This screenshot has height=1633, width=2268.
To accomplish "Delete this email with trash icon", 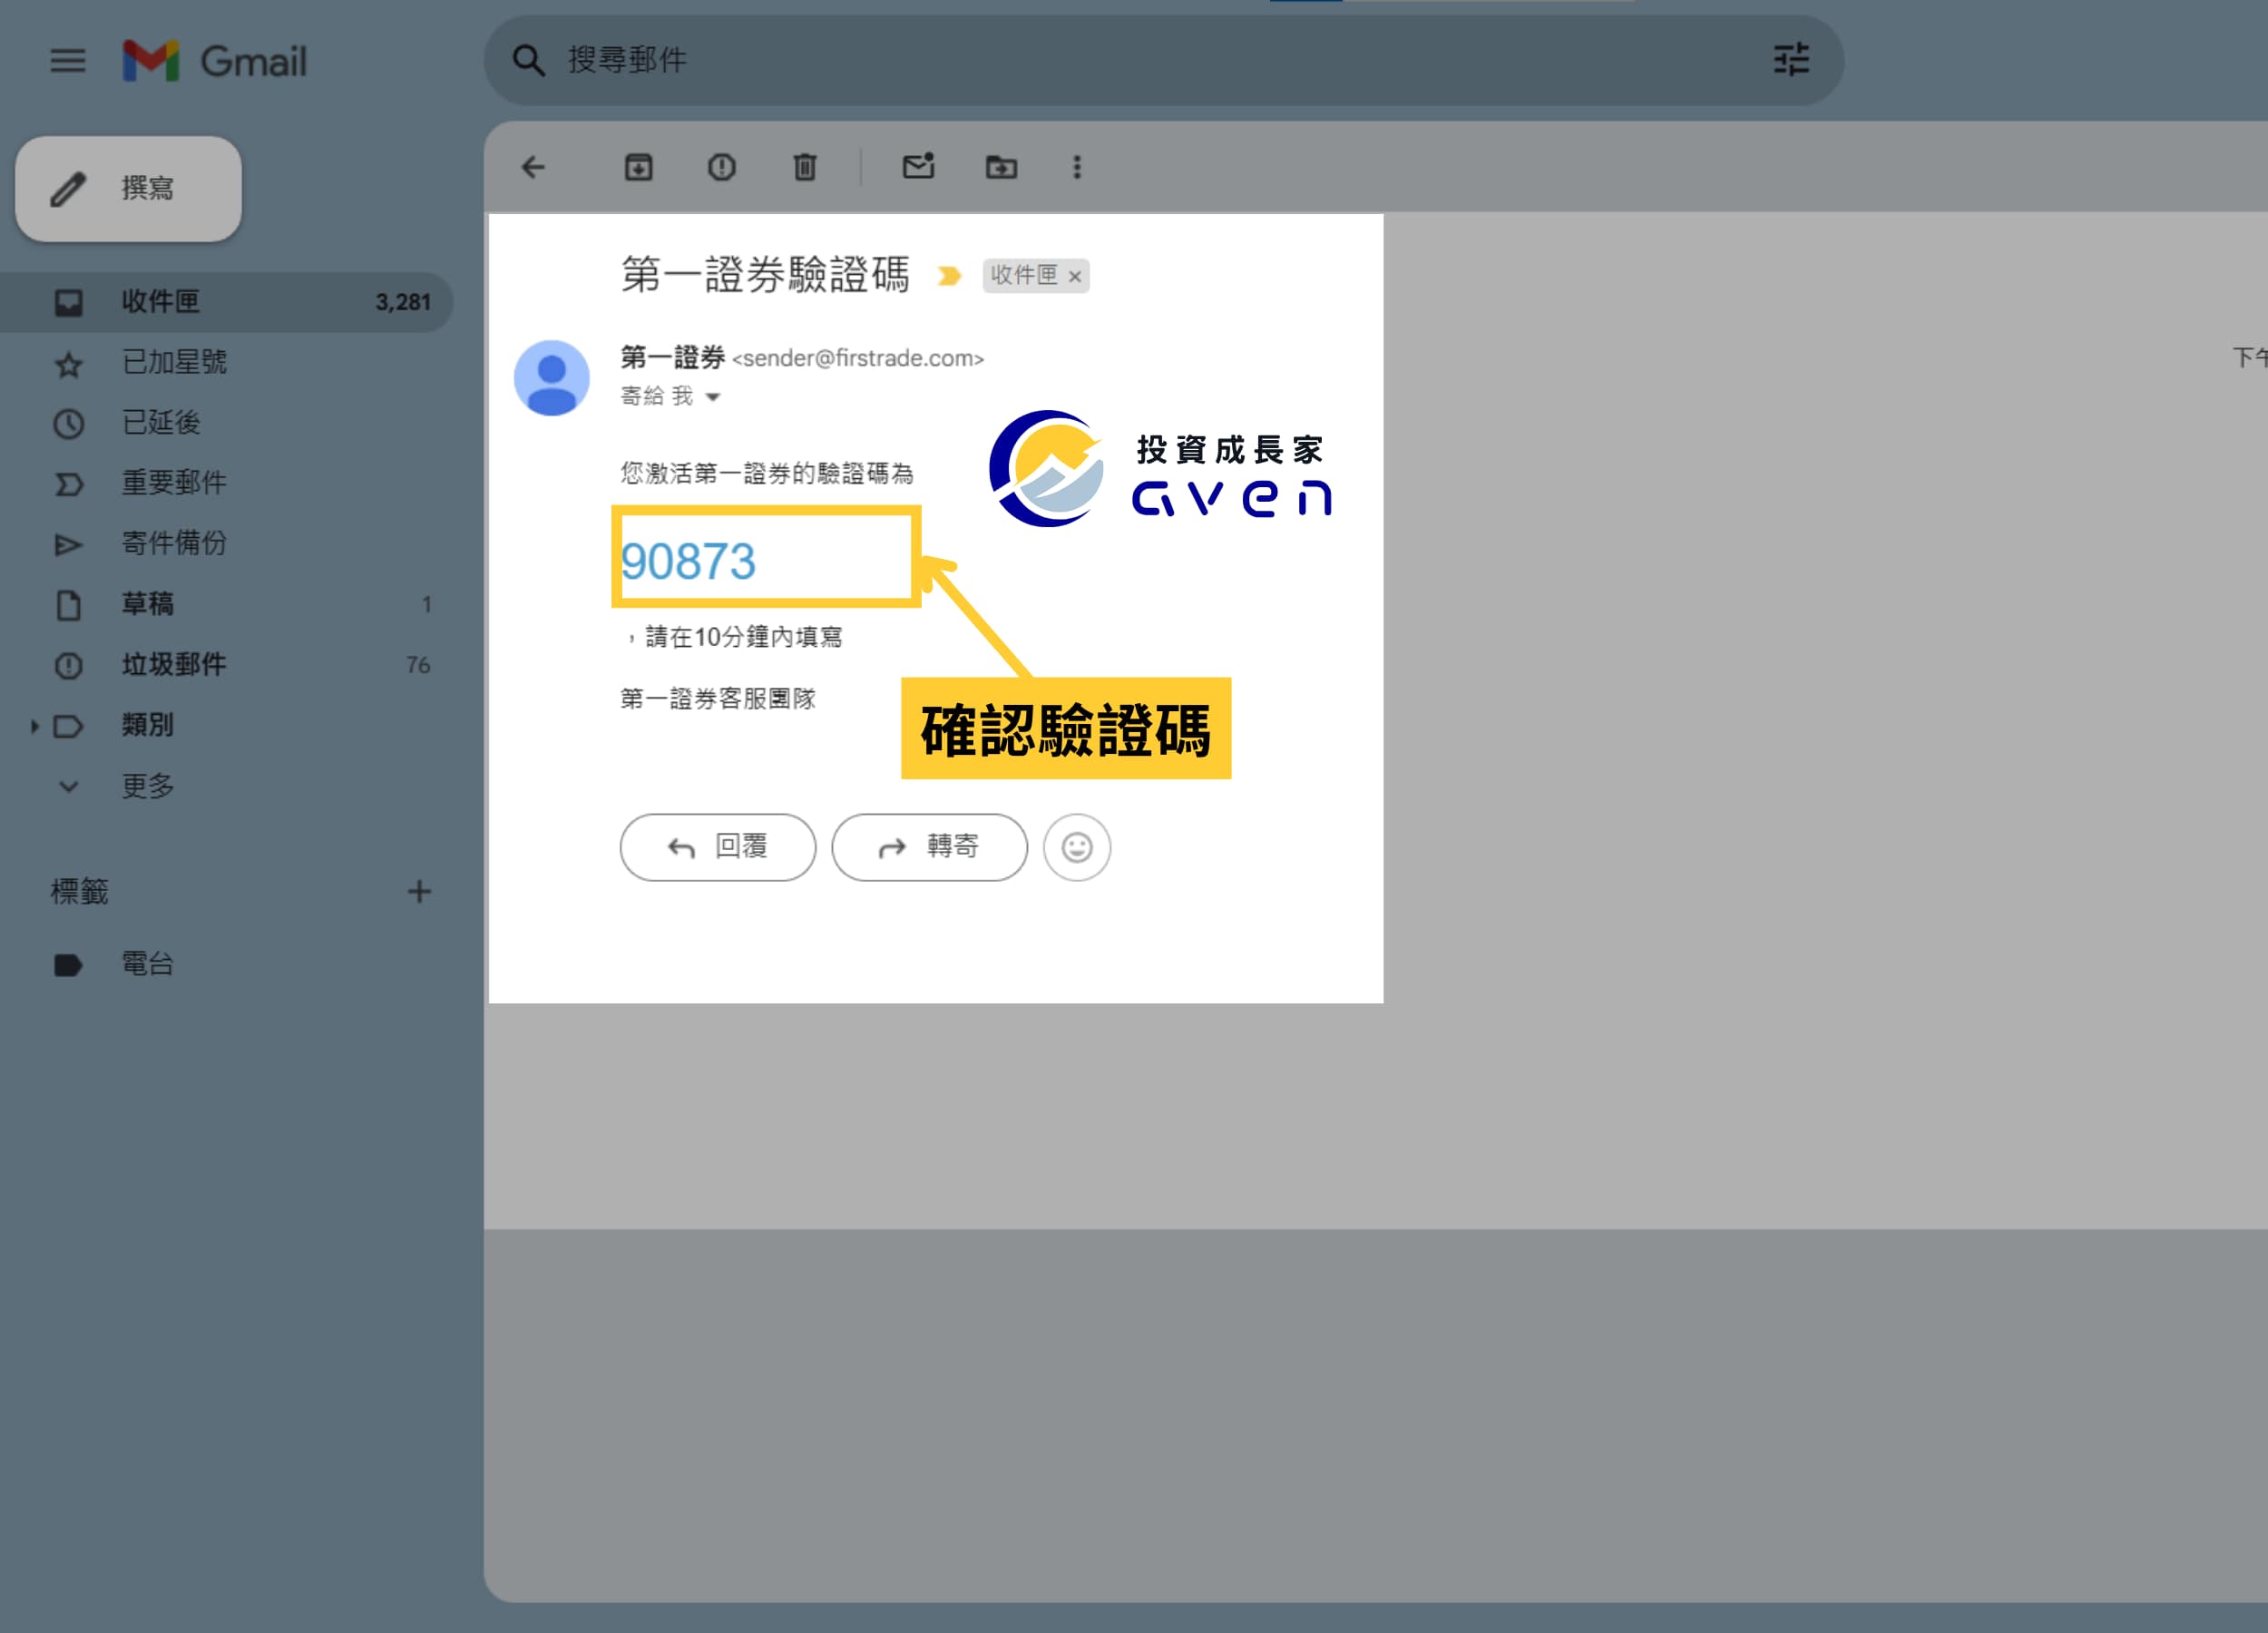I will 805,167.
